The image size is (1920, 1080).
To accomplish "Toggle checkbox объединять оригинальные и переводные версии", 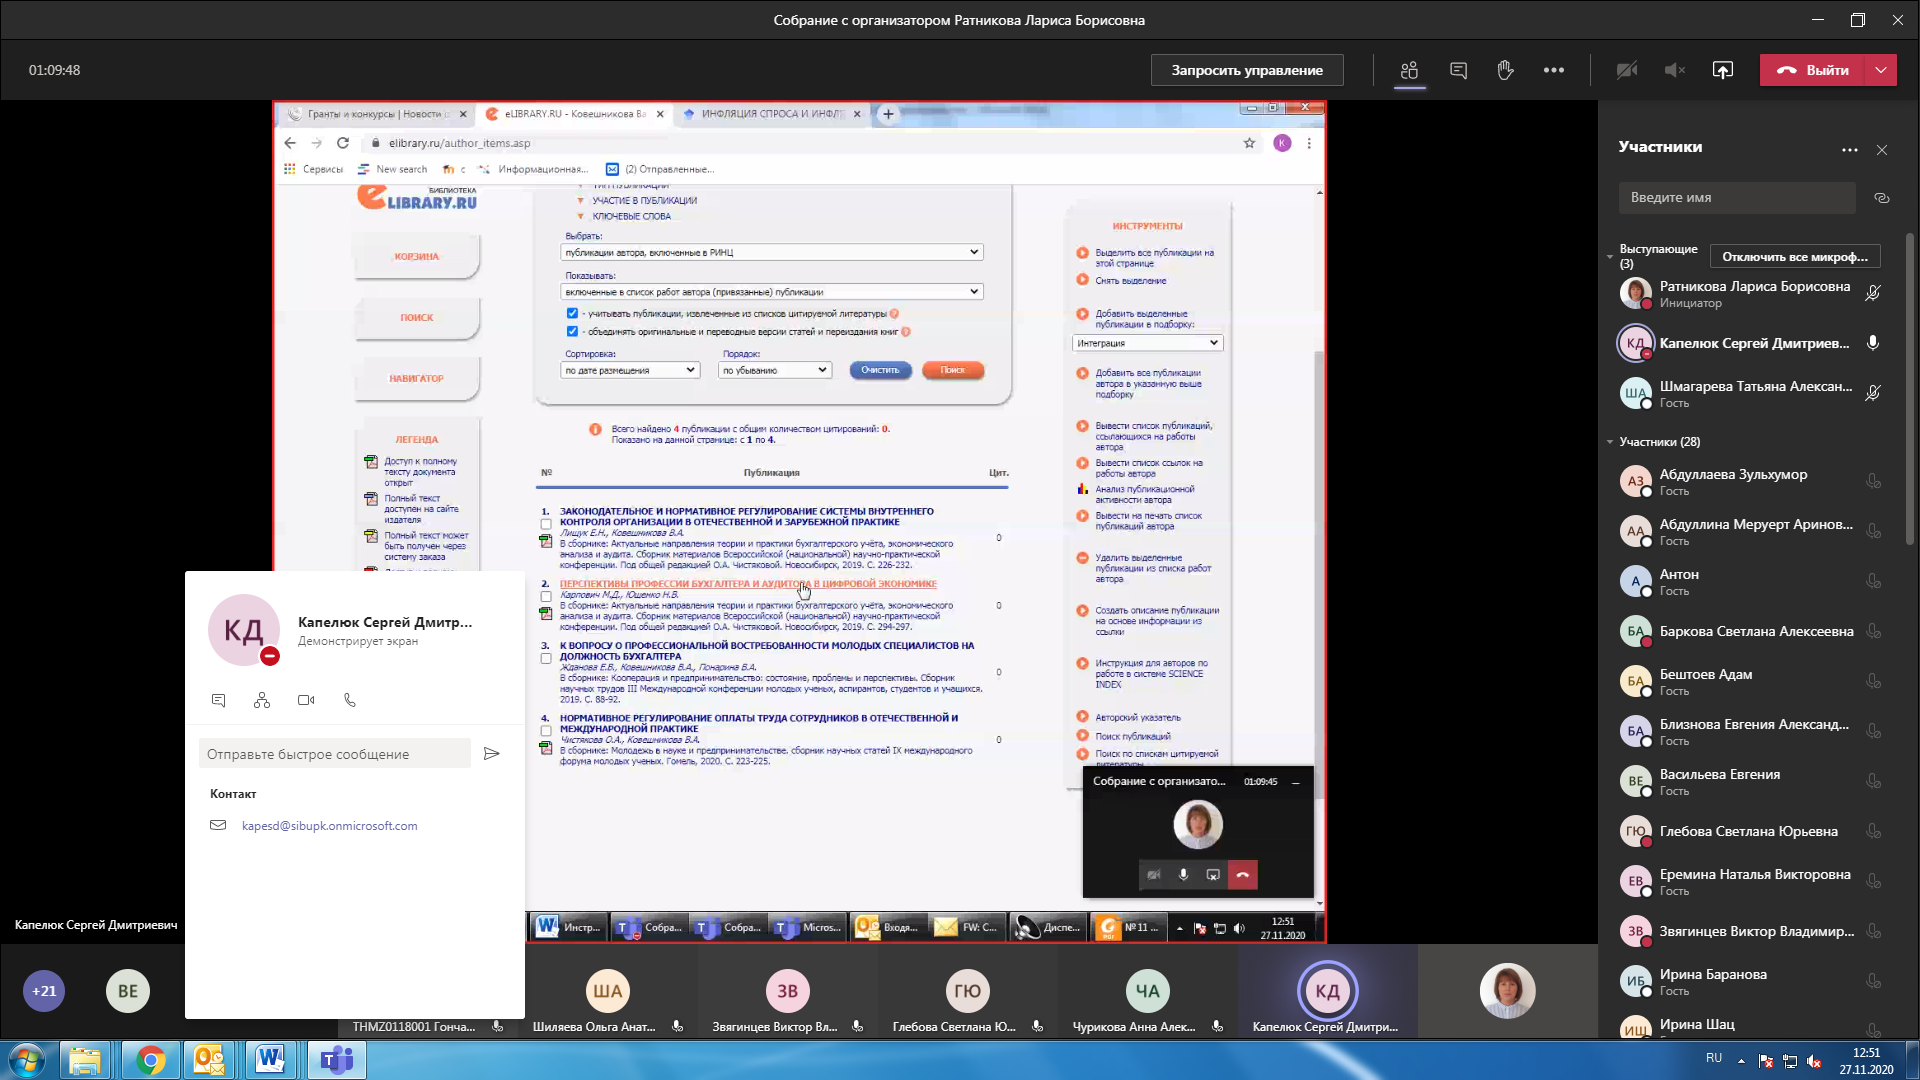I will (x=572, y=331).
